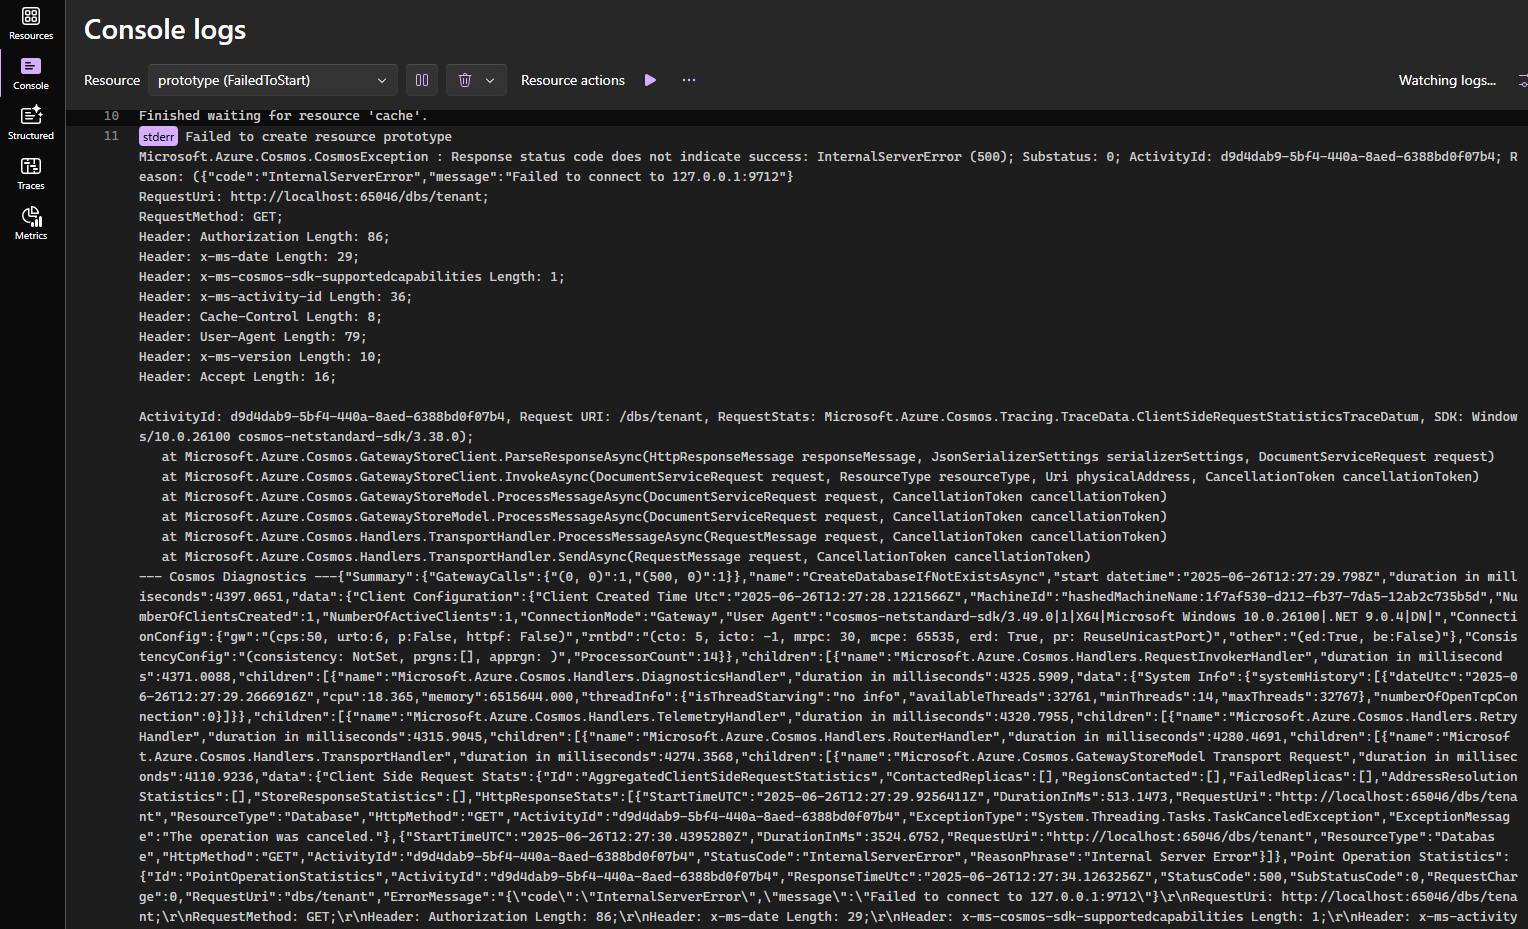Click the ActivityId d9d4dab9 Request URI line
Screen dimensions: 1528x929
click(828, 426)
